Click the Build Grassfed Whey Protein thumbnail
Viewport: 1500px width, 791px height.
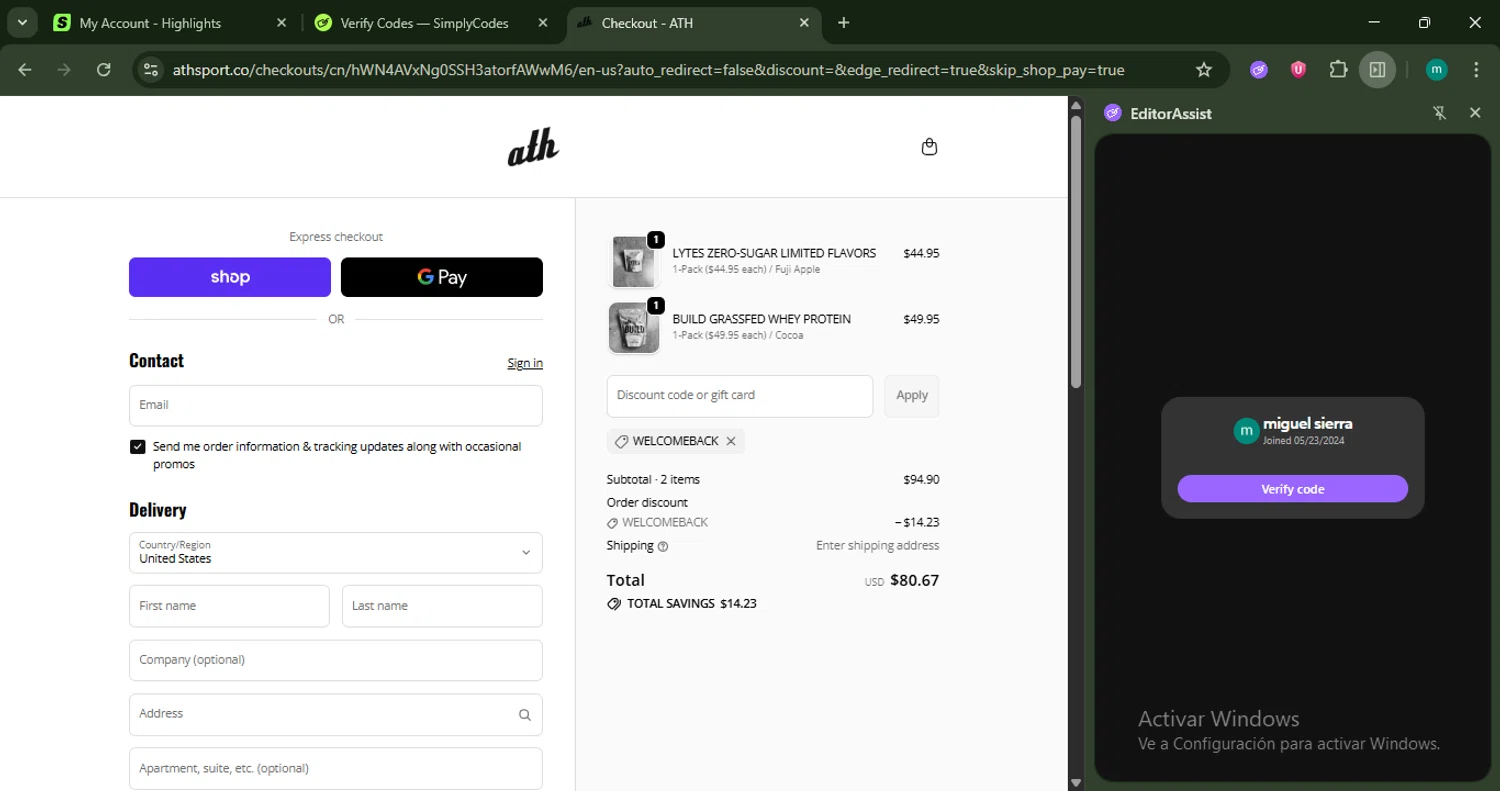pos(634,328)
